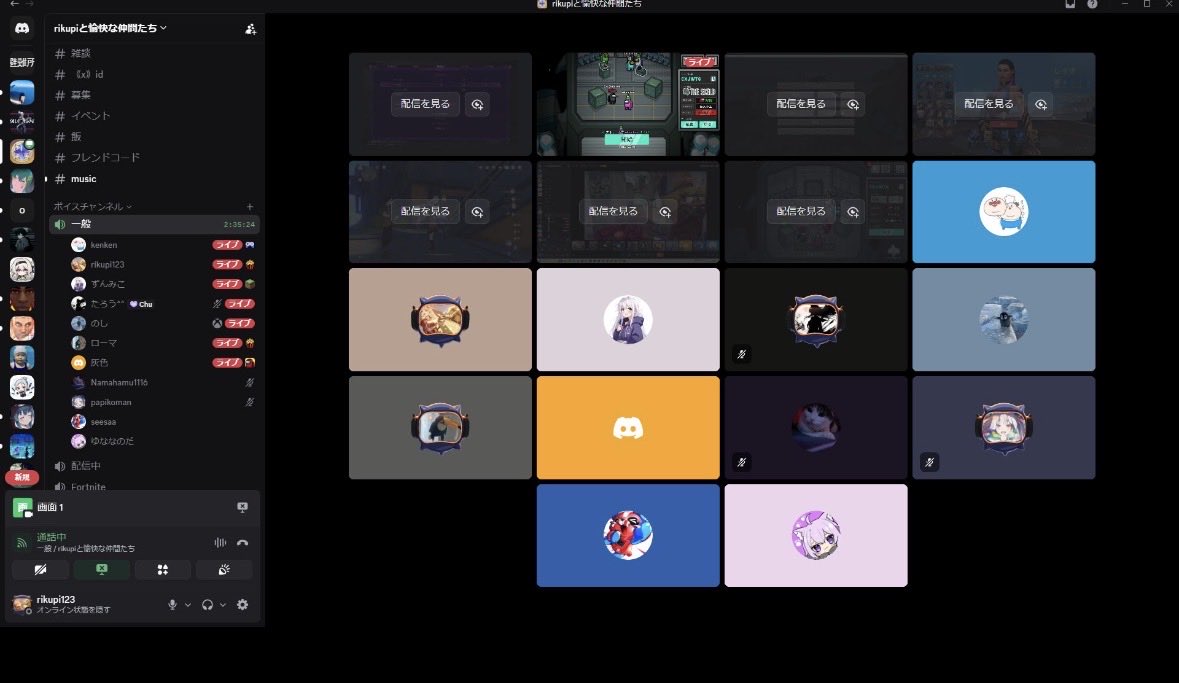1179x683 pixels.
Task: Open user settings gear
Action: [x=242, y=605]
